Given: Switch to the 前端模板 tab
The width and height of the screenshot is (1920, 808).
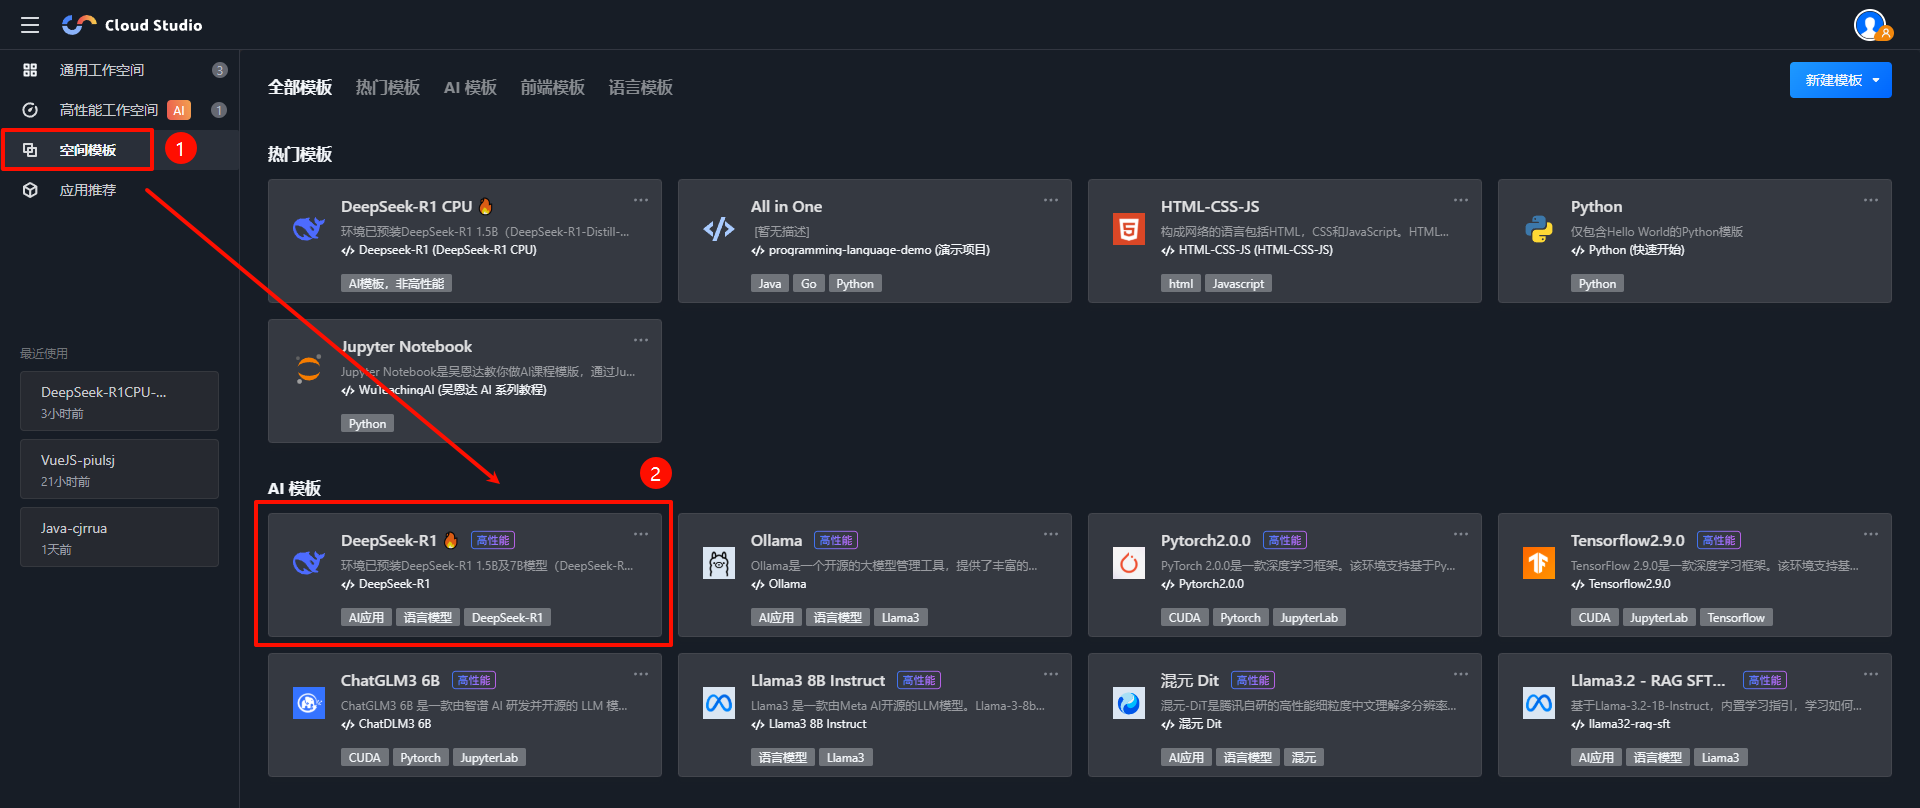Looking at the screenshot, I should point(552,88).
